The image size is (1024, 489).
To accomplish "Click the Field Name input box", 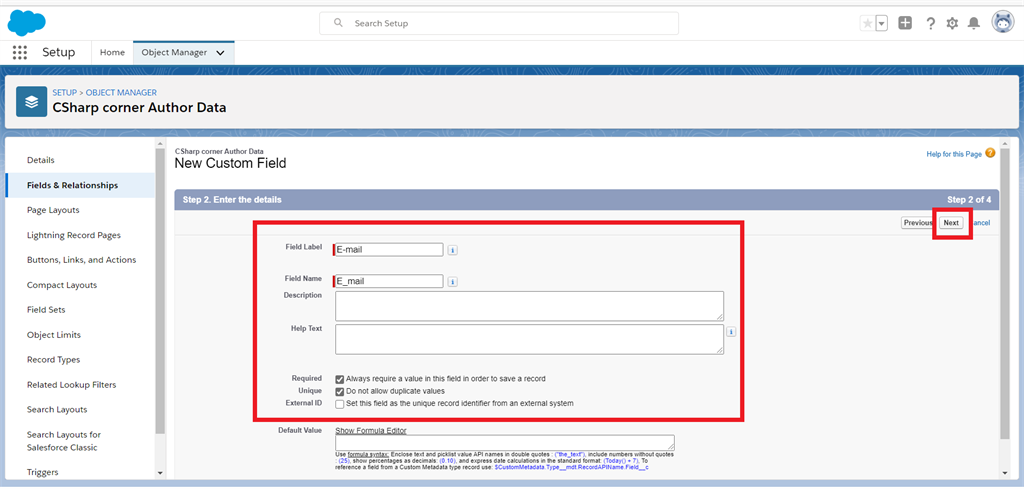I will click(x=389, y=281).
